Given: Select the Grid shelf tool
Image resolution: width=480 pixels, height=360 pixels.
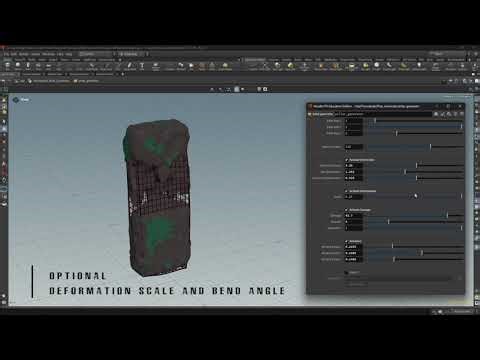Looking at the screenshot, I should pos(48,66).
